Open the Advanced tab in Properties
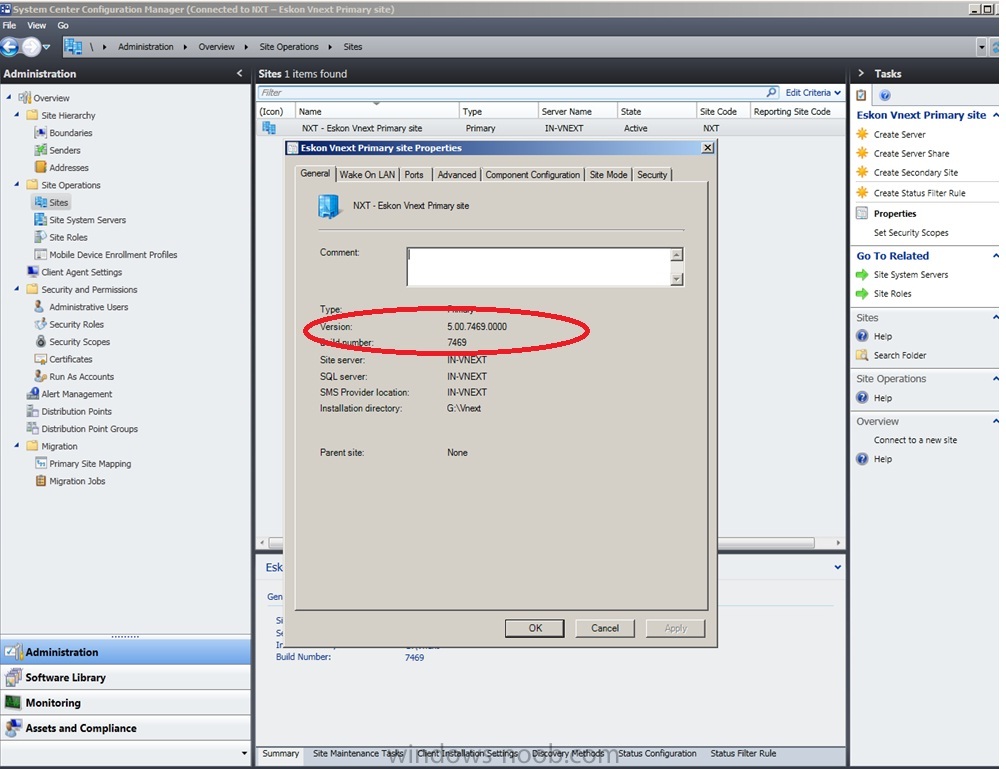Image resolution: width=1006 pixels, height=769 pixels. 457,174
